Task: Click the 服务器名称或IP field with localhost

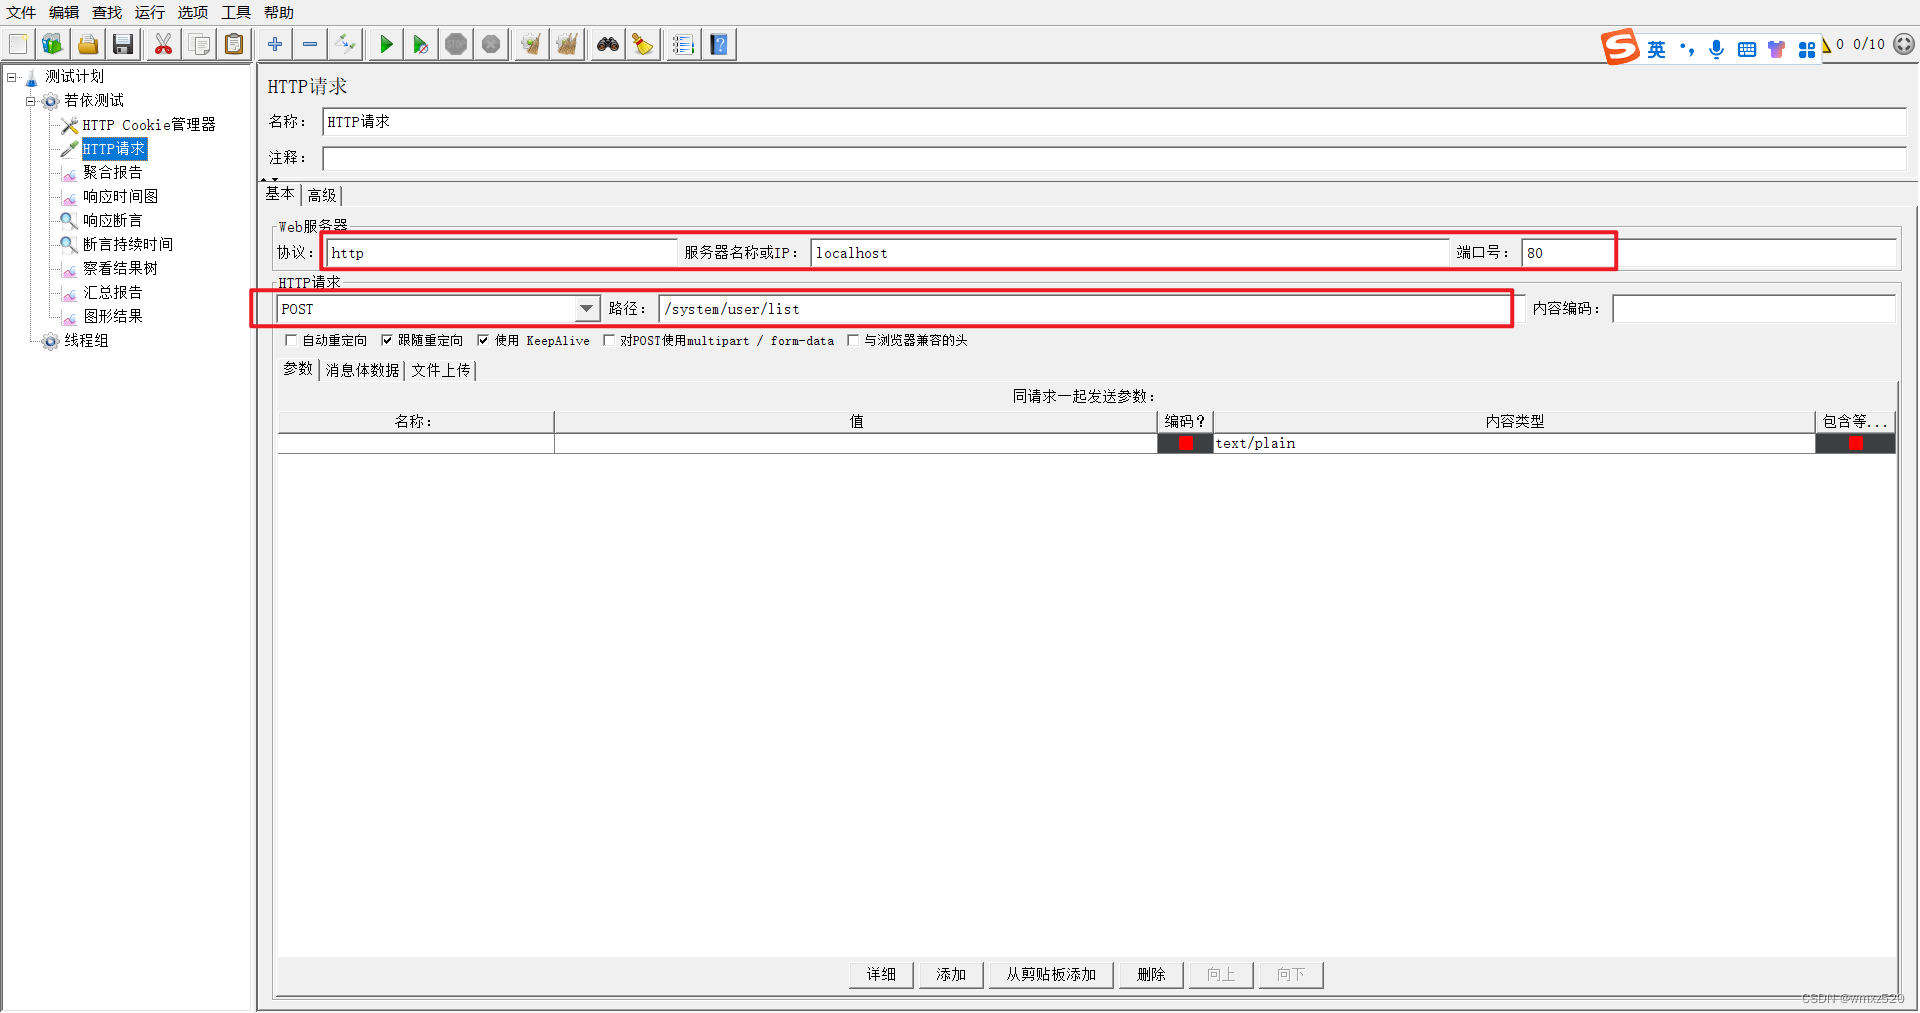Action: (1130, 253)
